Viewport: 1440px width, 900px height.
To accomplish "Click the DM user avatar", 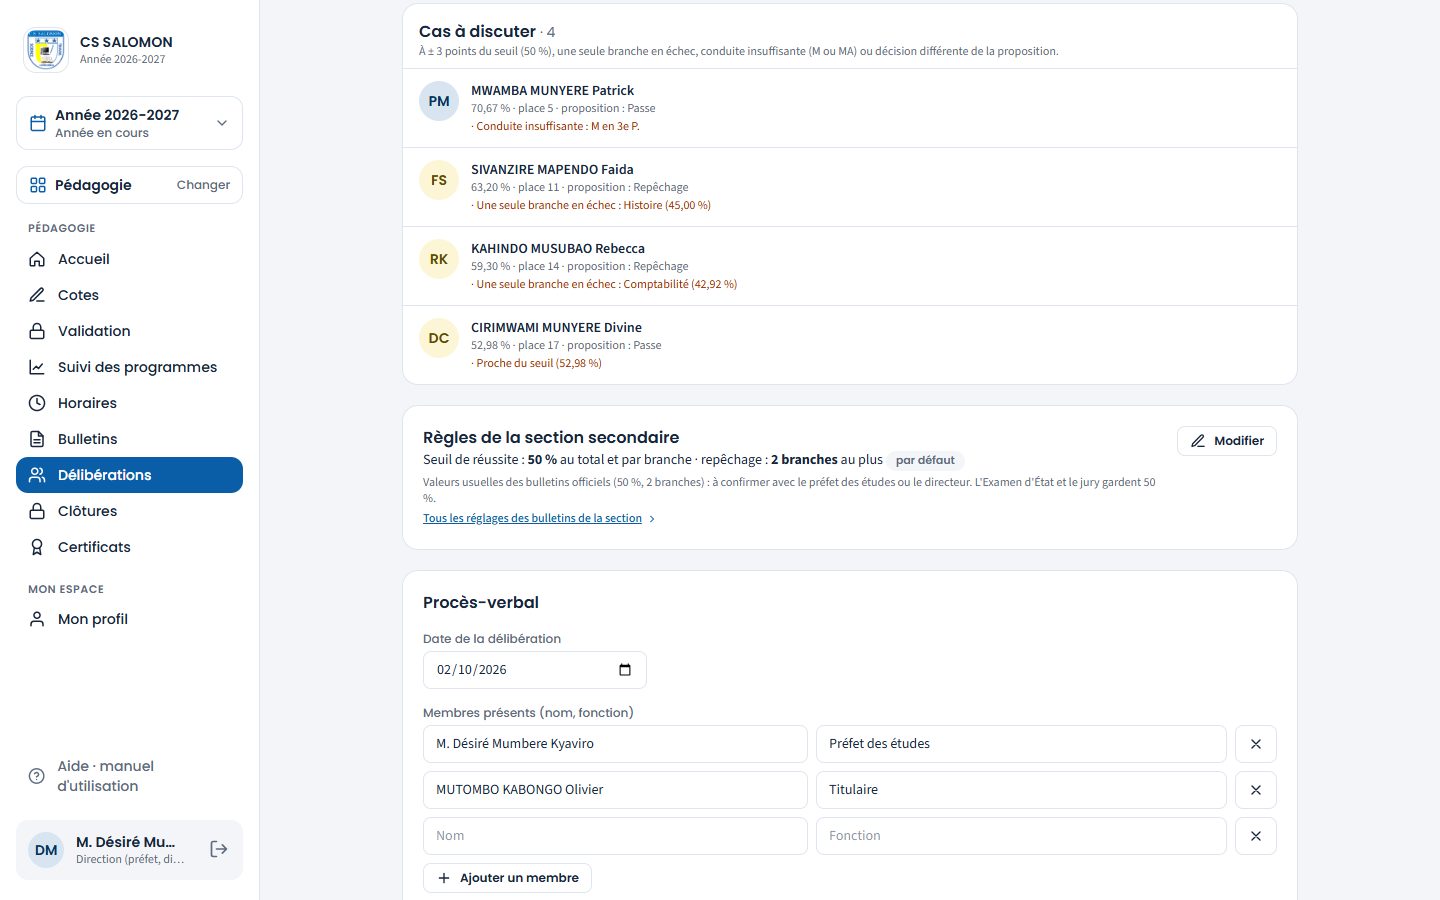I will pos(46,850).
